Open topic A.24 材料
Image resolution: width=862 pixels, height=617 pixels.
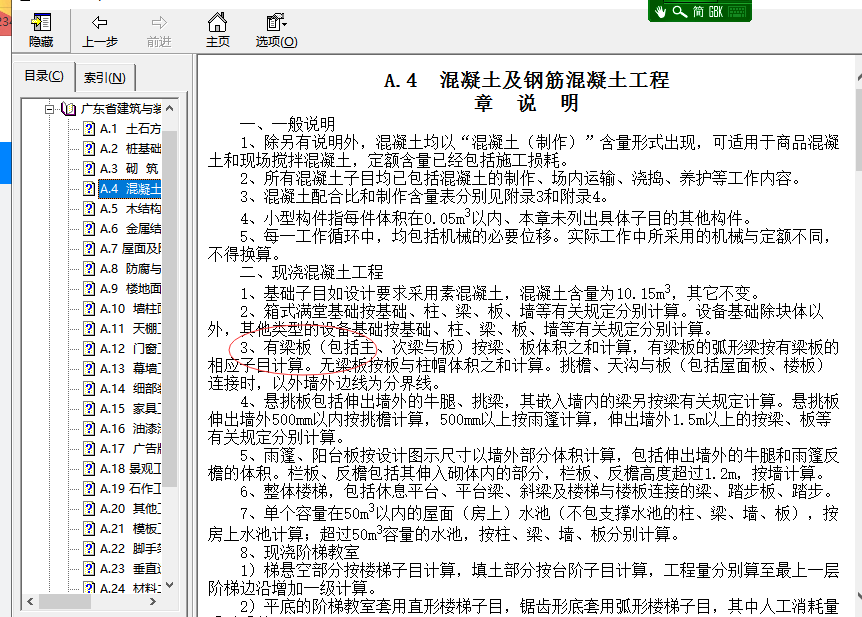(x=130, y=588)
